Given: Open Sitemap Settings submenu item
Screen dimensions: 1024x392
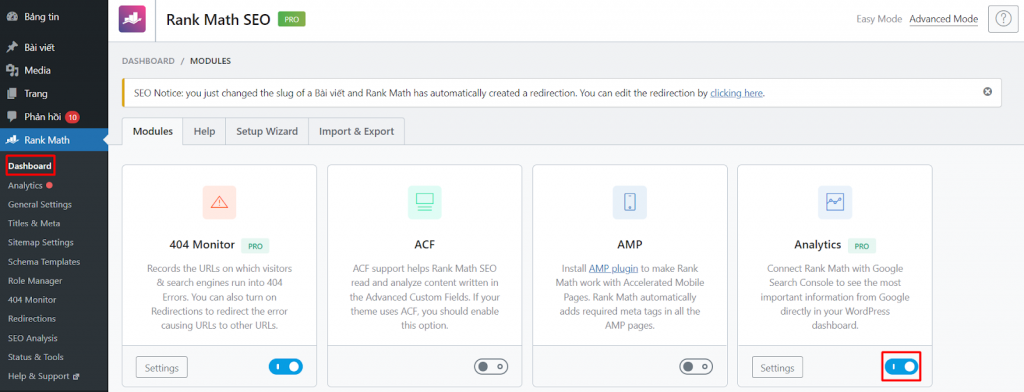Looking at the screenshot, I should tap(40, 242).
